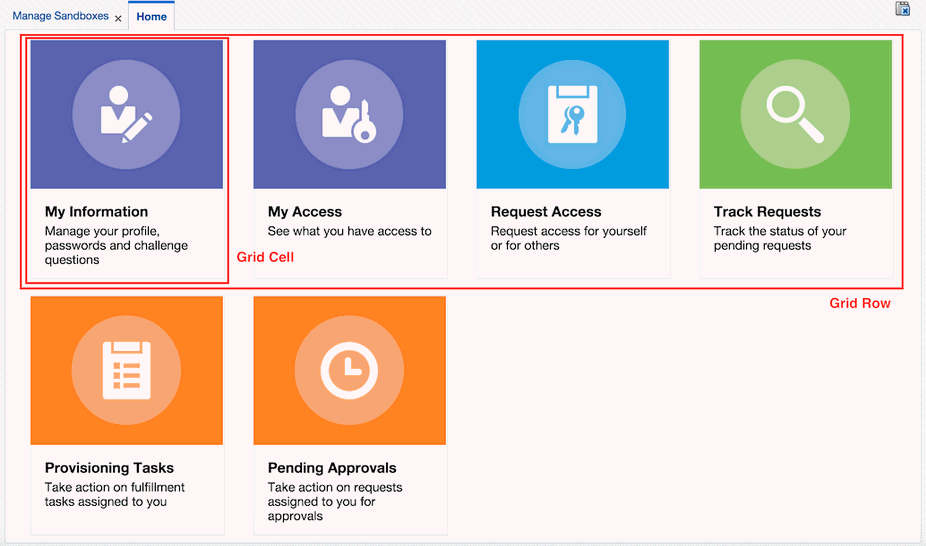
Task: Open the Pending Approvals clock icon
Action: pos(350,371)
